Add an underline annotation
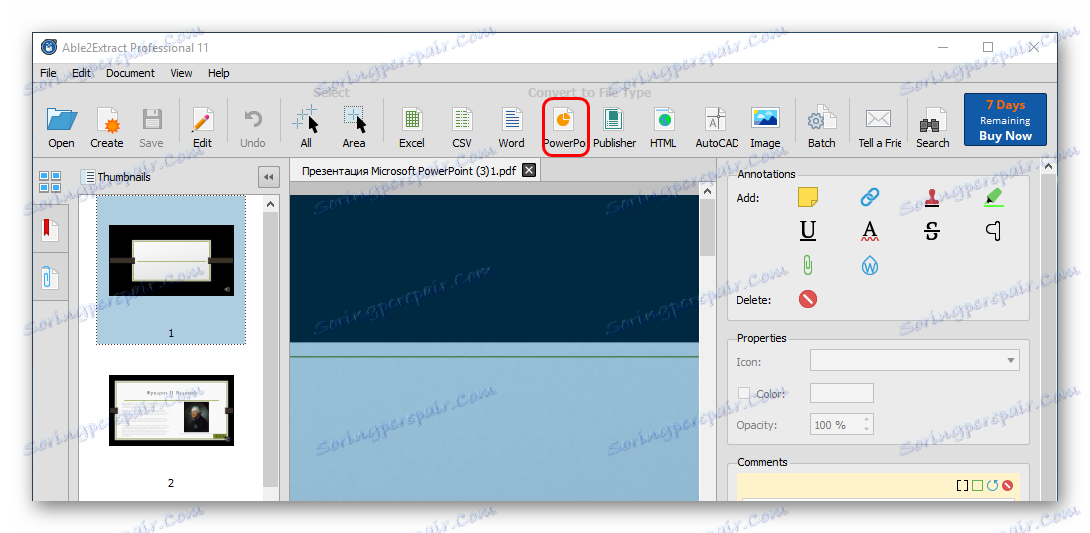This screenshot has width=1090, height=533. [x=808, y=231]
